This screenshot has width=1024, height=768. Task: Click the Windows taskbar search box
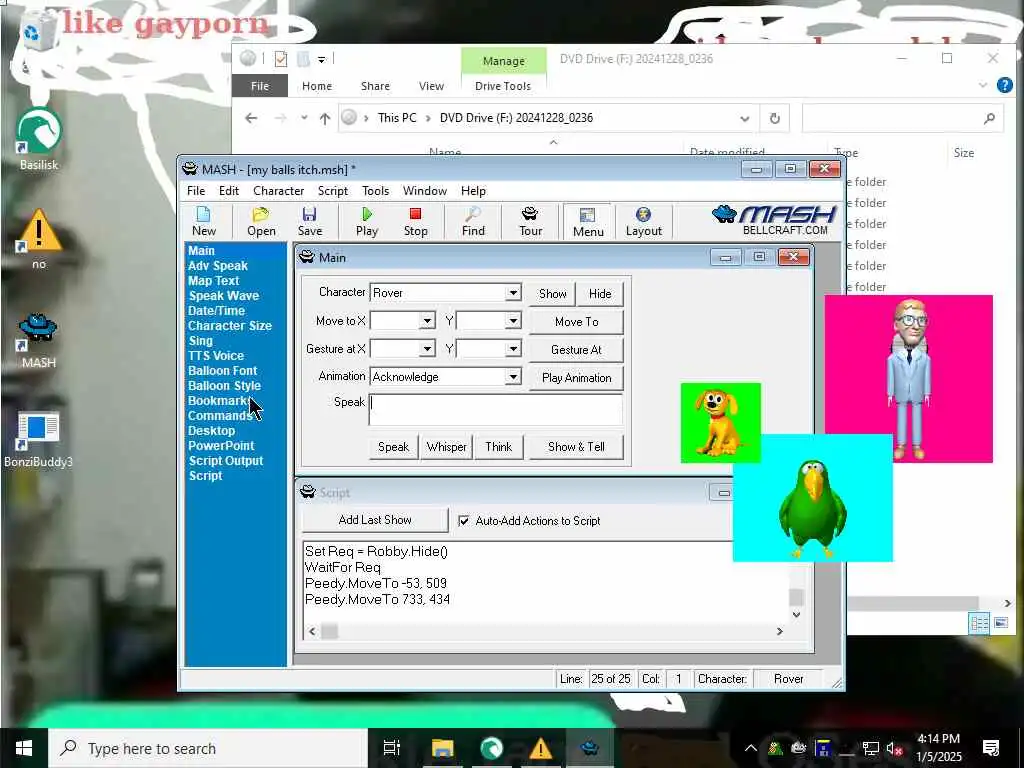pos(208,748)
